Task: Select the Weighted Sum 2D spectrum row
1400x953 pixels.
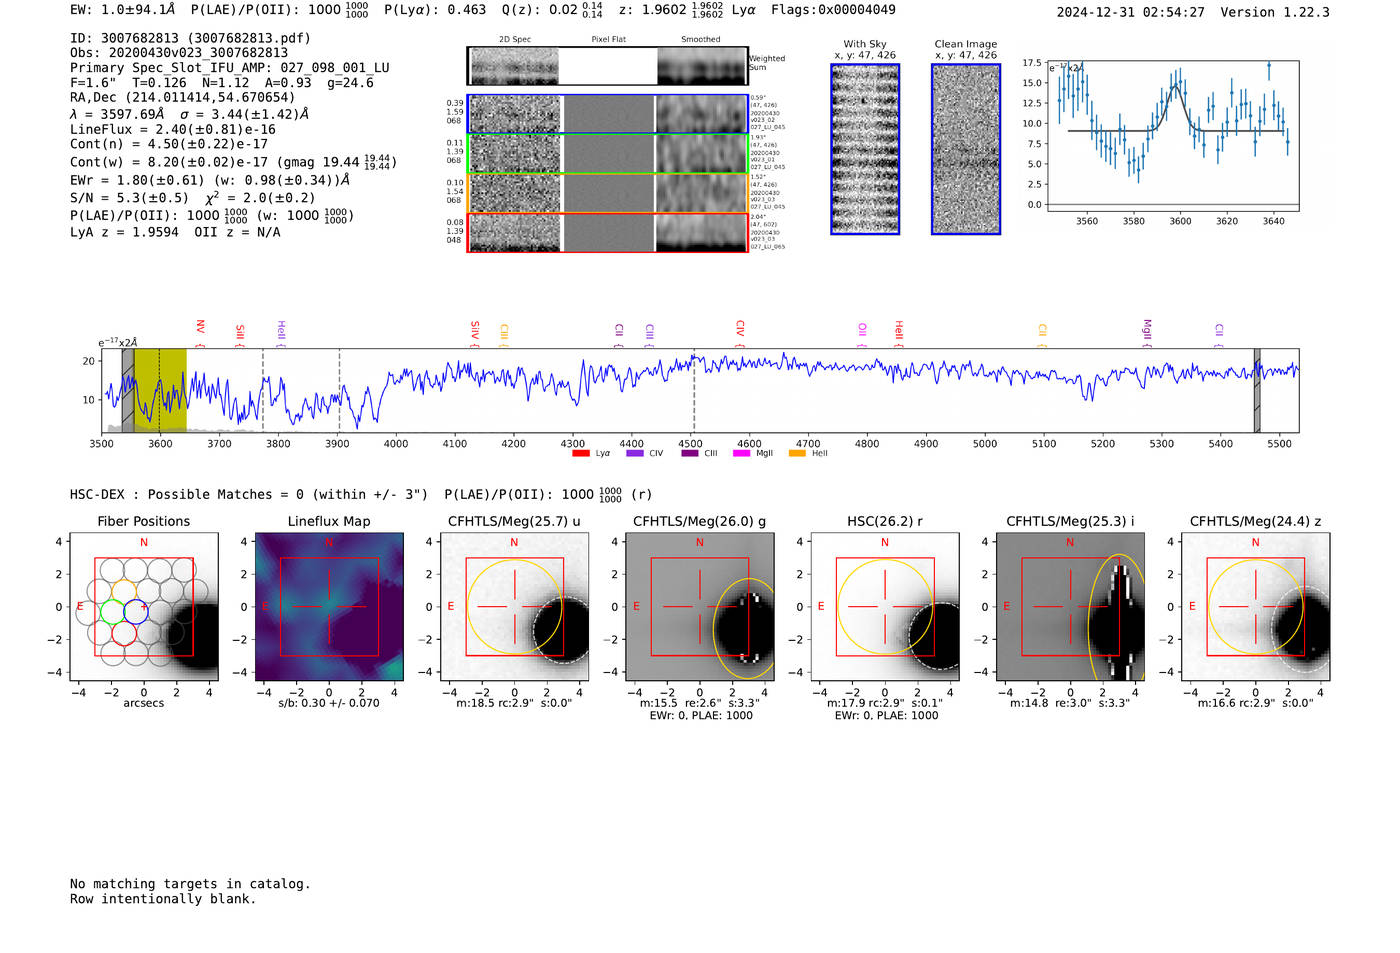Action: (607, 66)
